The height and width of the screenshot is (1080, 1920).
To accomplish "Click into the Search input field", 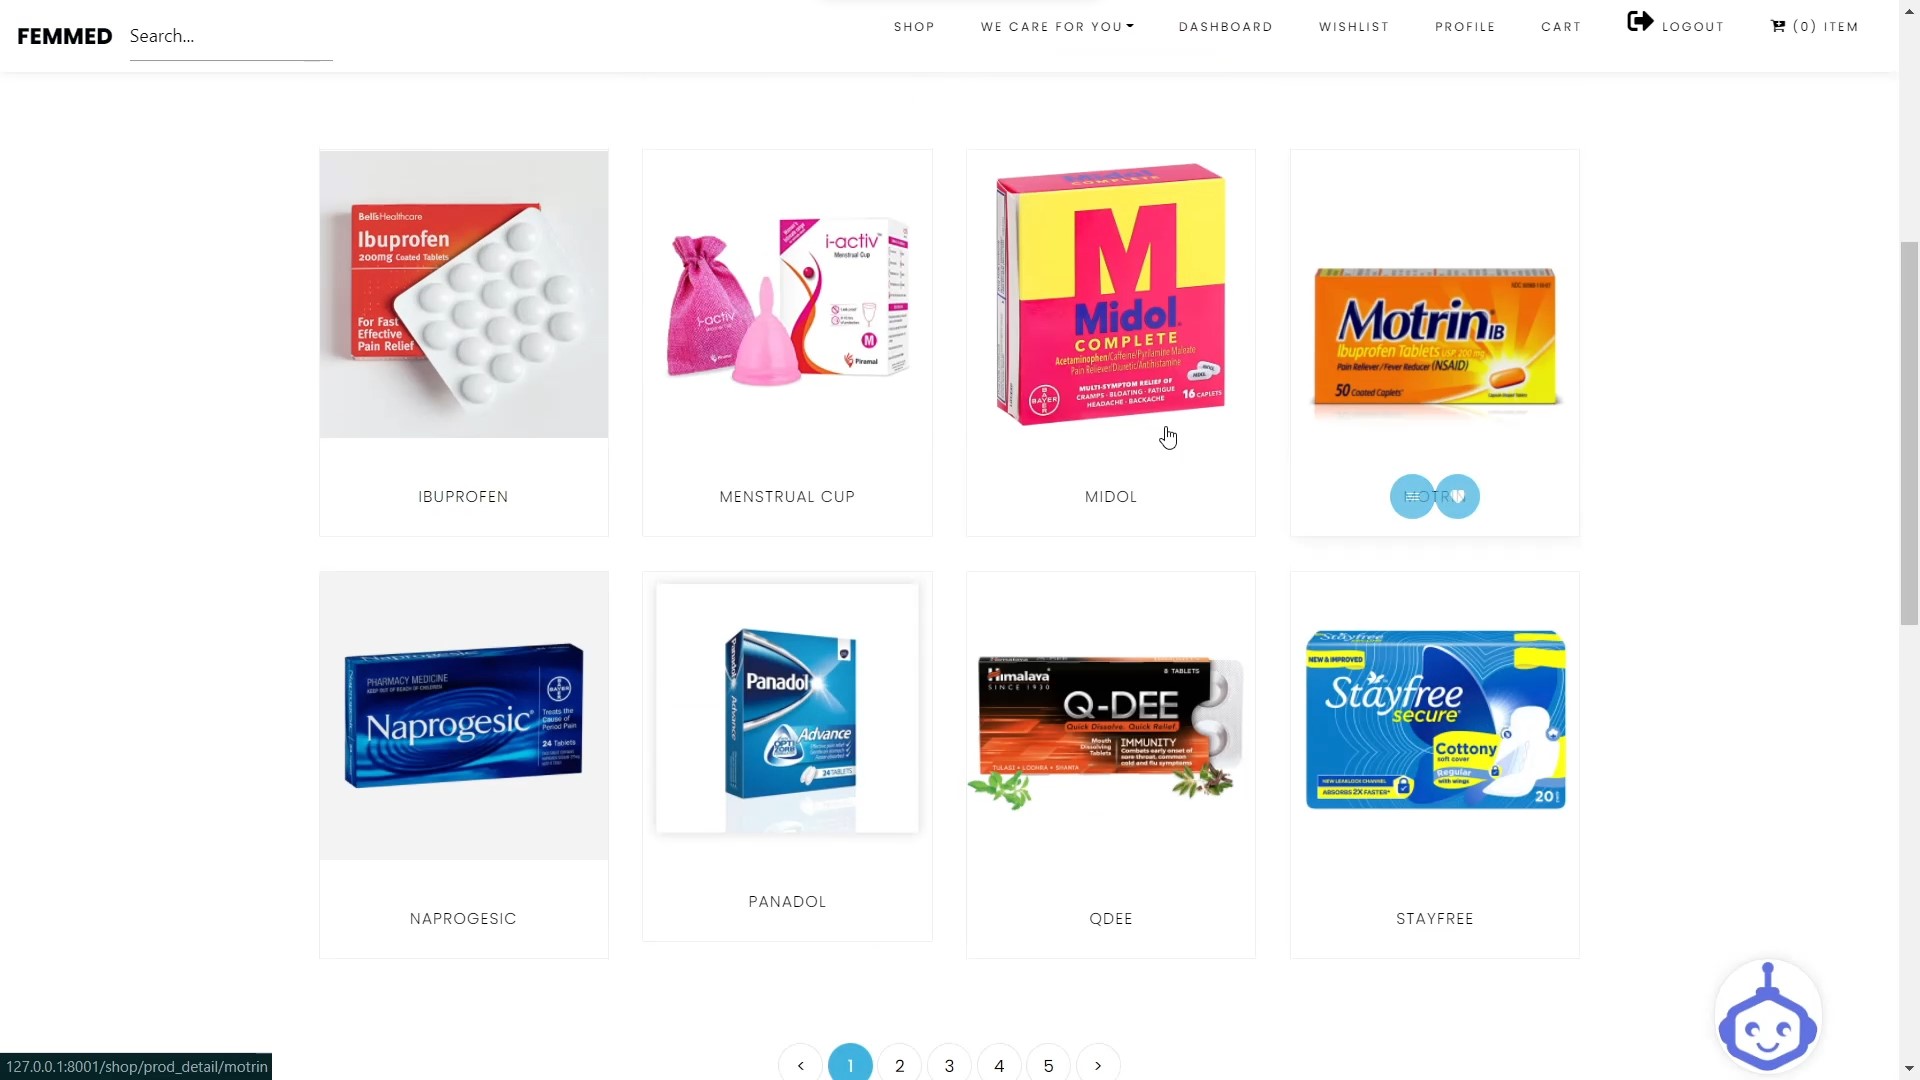I will coord(231,37).
